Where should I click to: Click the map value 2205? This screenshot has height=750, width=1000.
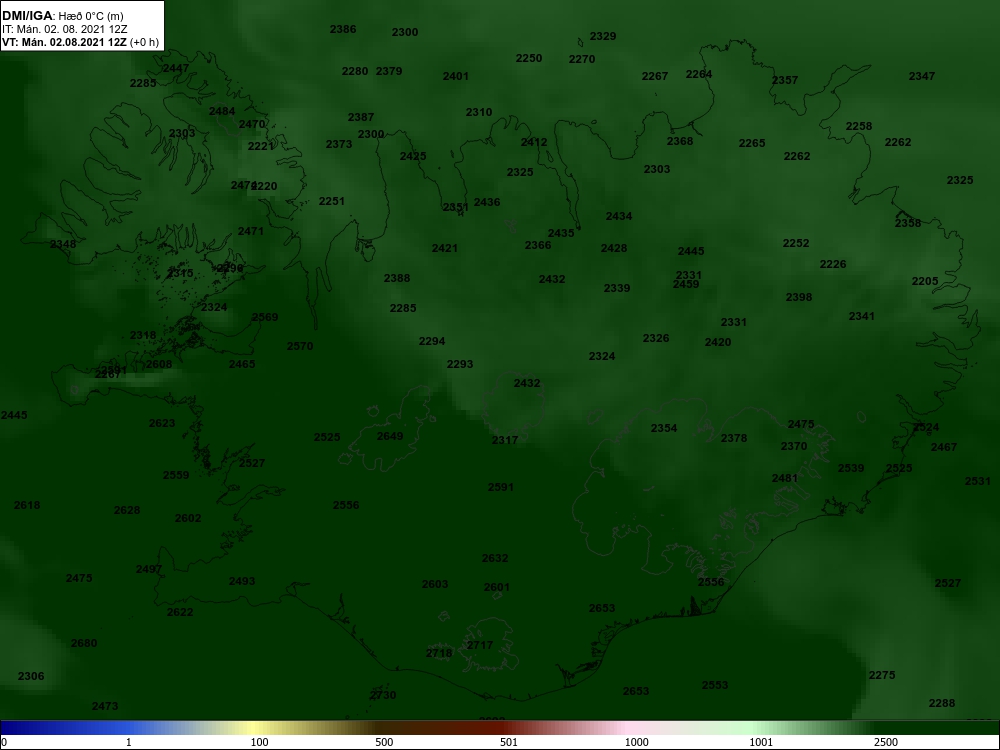(x=925, y=281)
